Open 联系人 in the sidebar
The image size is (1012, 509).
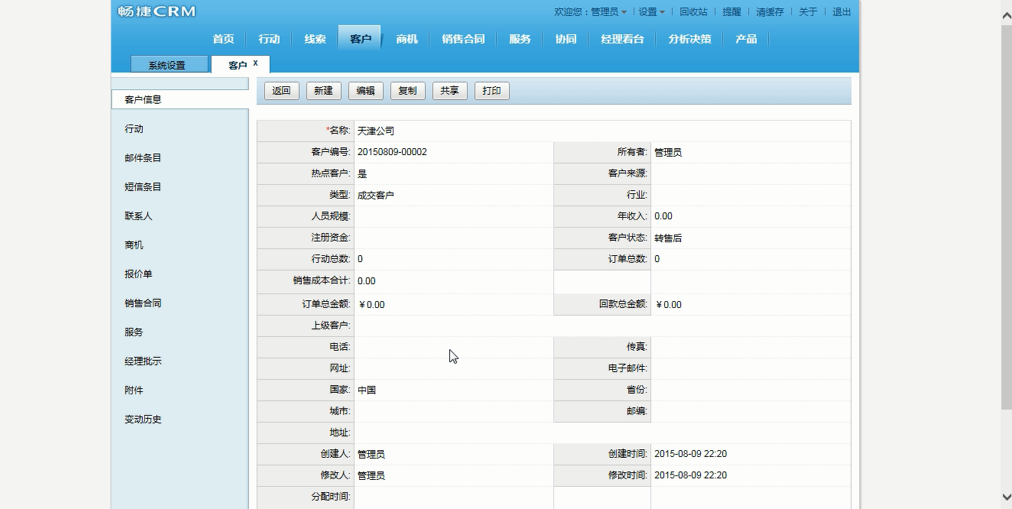(x=138, y=216)
